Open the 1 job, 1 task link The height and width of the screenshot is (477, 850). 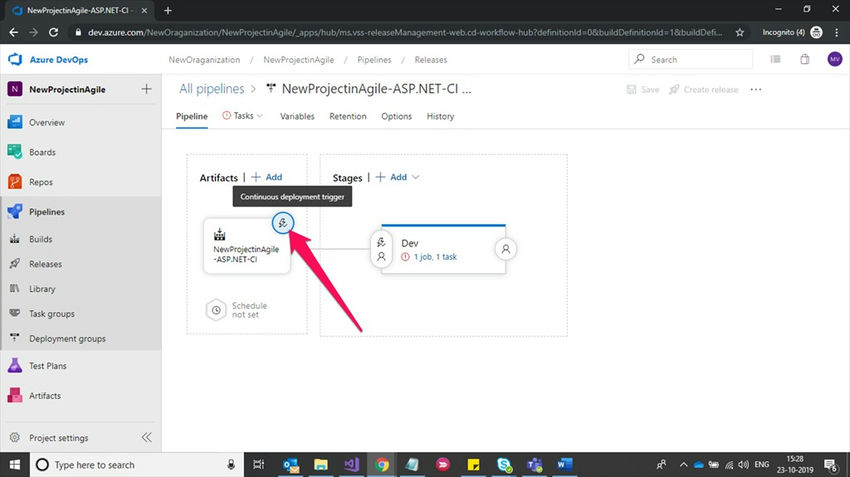tap(435, 257)
